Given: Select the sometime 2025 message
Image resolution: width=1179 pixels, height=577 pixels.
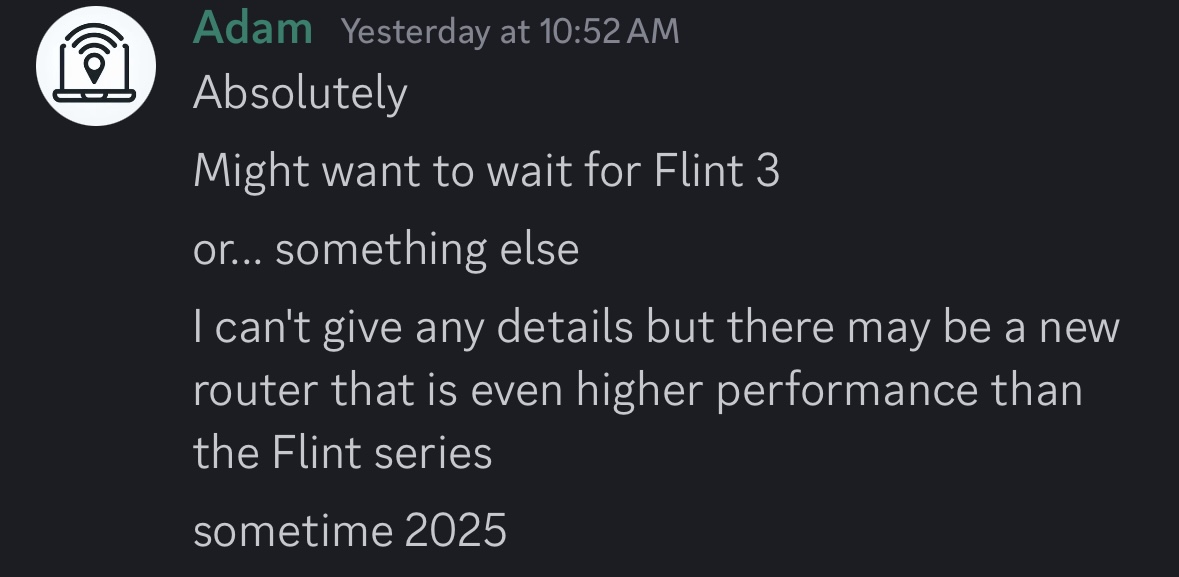Looking at the screenshot, I should [x=350, y=530].
